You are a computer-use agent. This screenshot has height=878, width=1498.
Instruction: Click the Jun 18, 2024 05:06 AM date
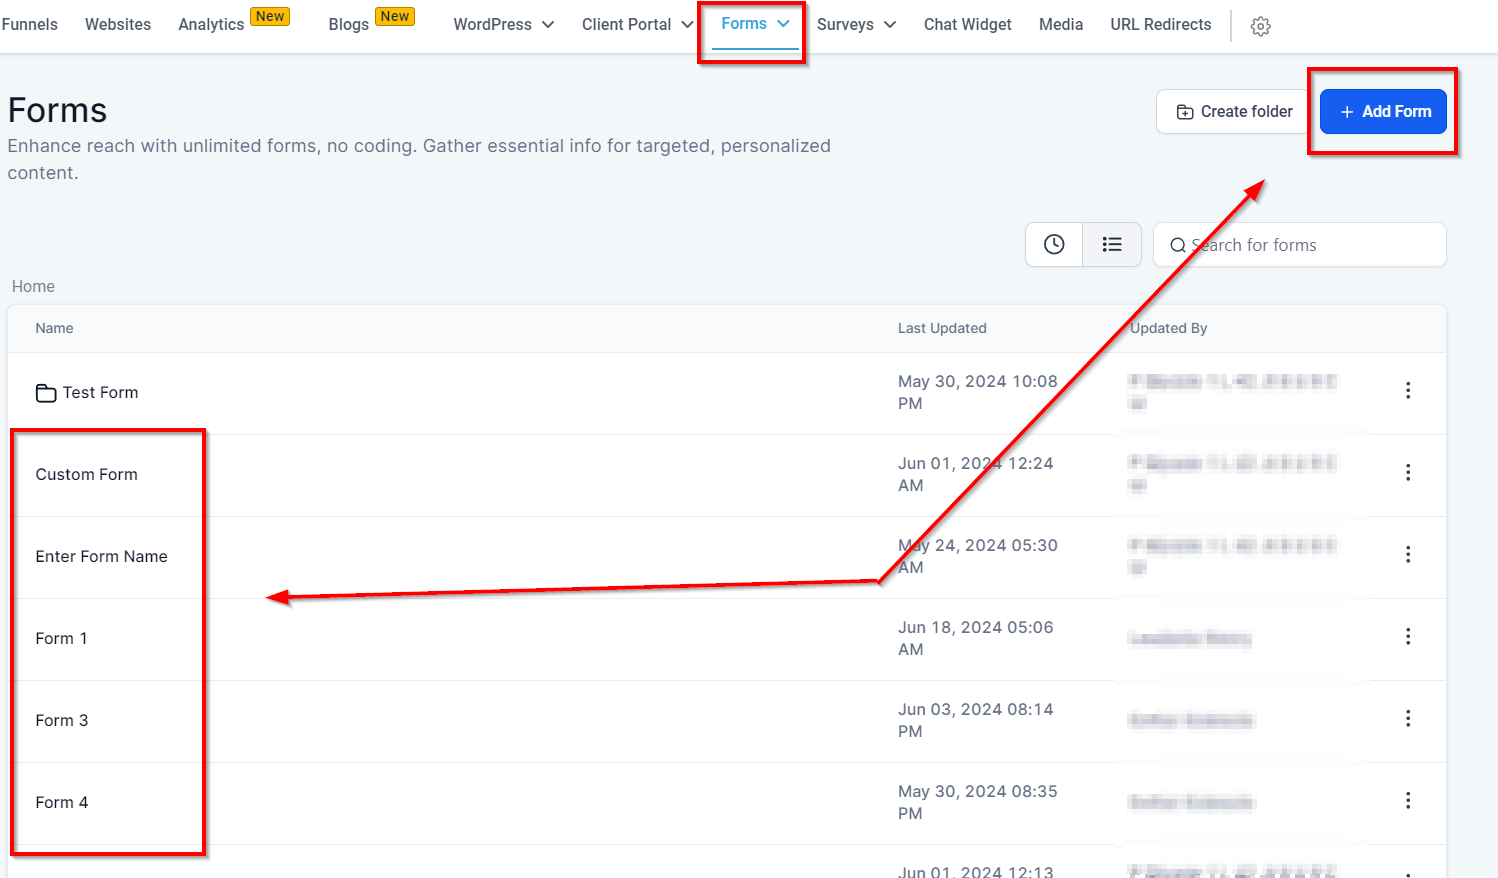click(x=975, y=638)
